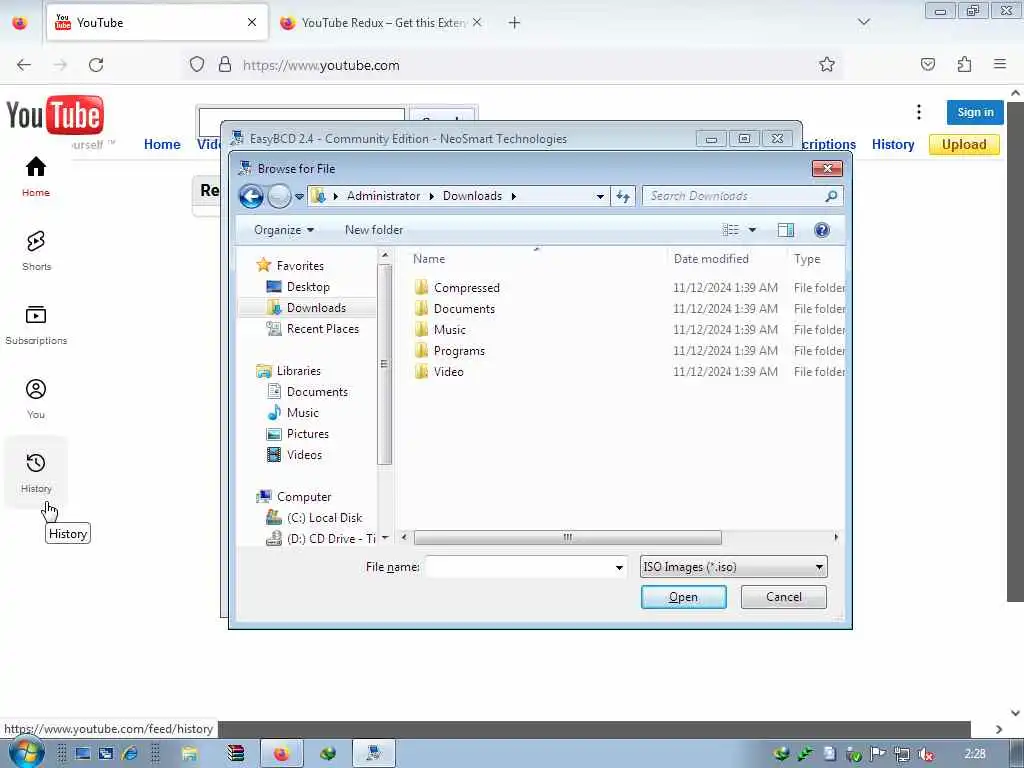Open Windows Explorer from taskbar
The image size is (1024, 768).
pyautogui.click(x=189, y=754)
